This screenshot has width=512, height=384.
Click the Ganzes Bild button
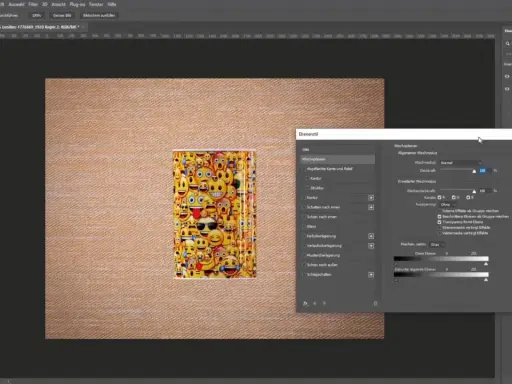(x=62, y=15)
